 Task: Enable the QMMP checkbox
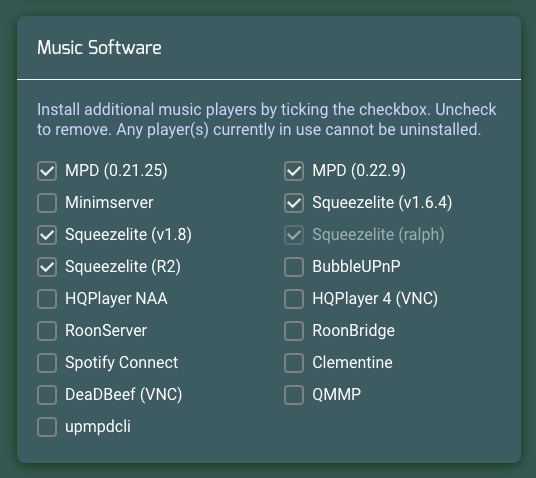(294, 395)
